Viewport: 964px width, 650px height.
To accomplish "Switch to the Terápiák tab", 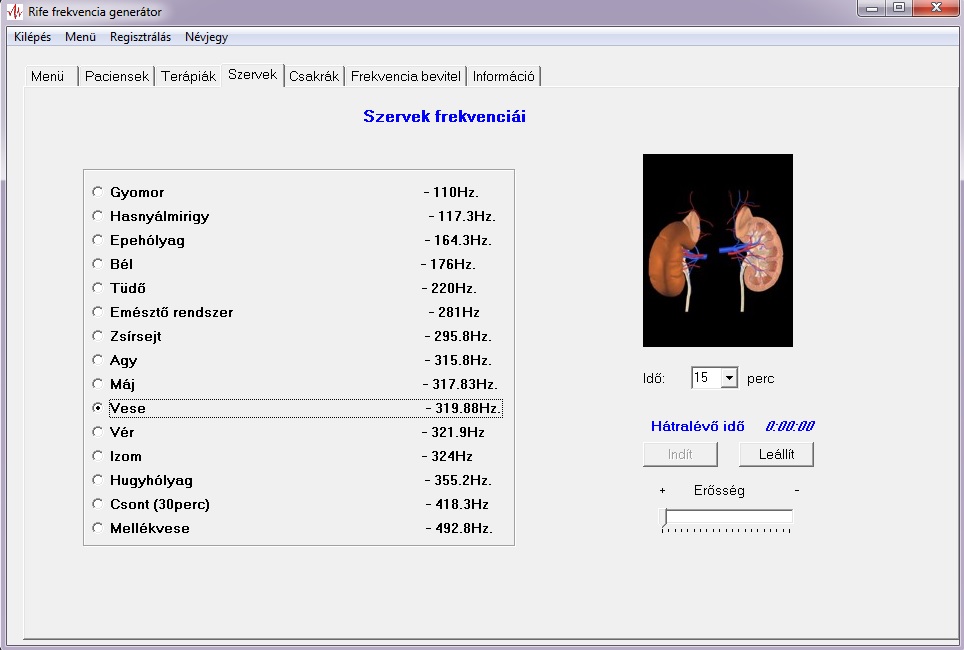I will pos(188,76).
